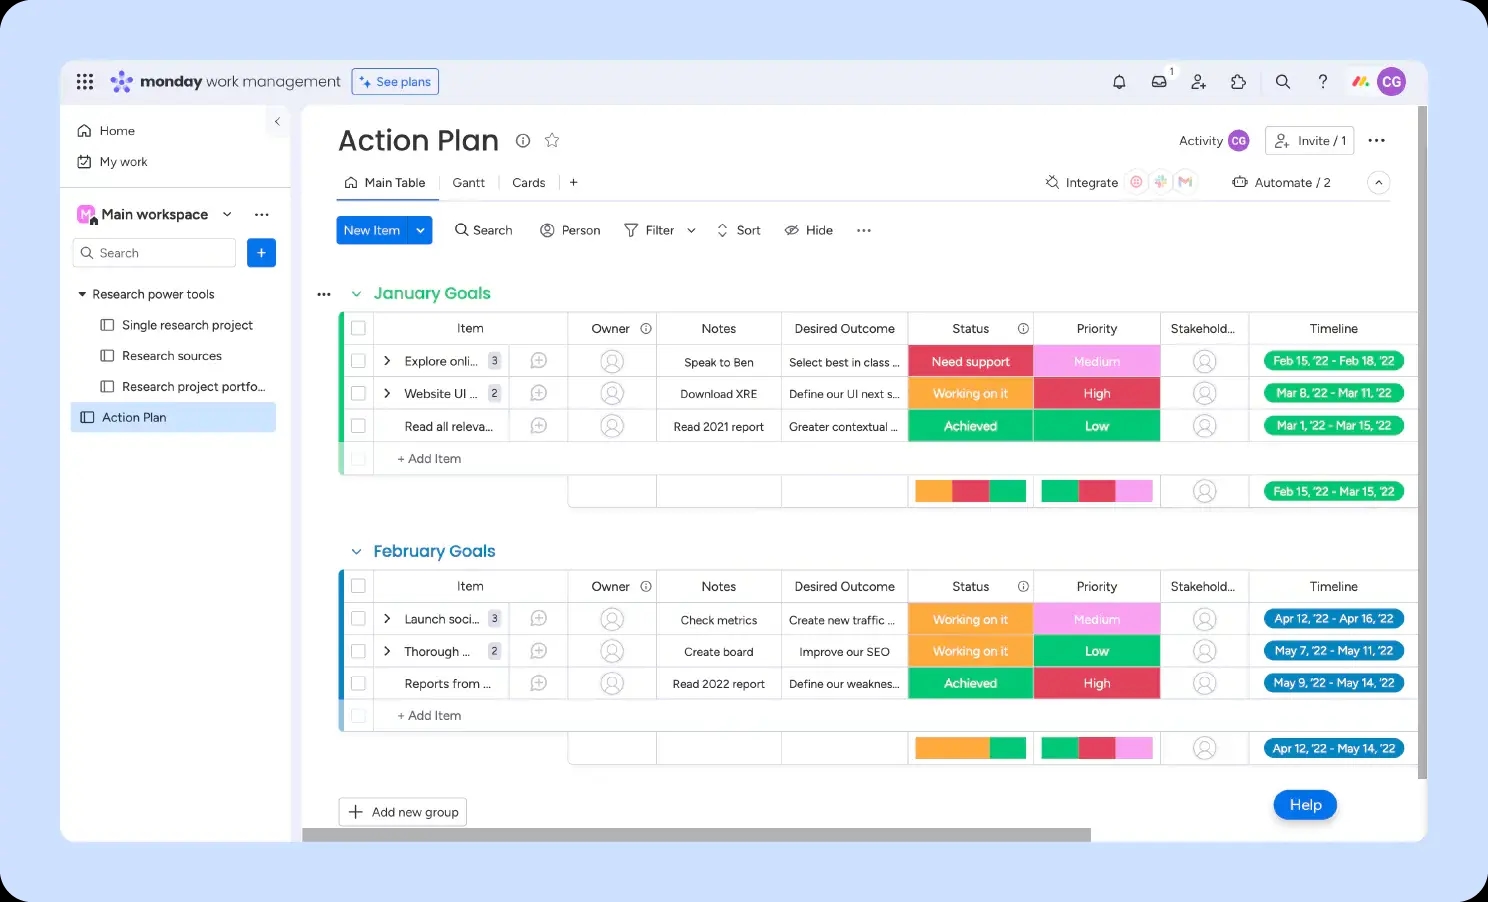The image size is (1488, 902).
Task: Check the Launch soci... row checkbox
Action: point(358,619)
